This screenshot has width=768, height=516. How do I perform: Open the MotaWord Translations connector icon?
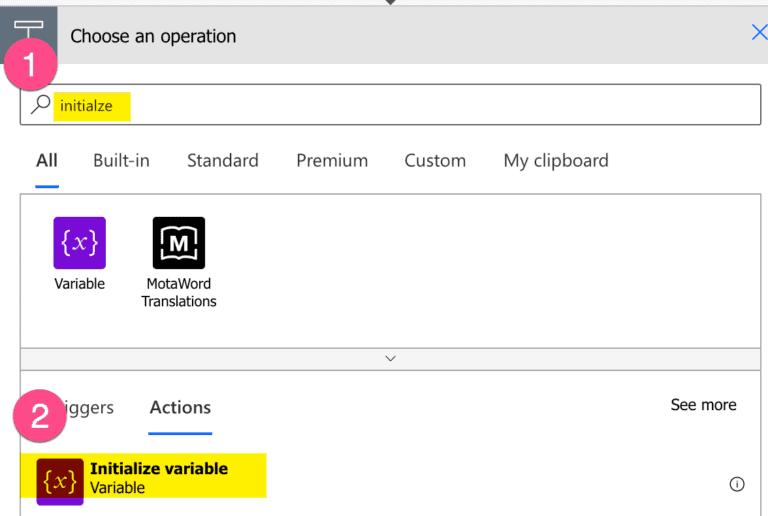[179, 243]
